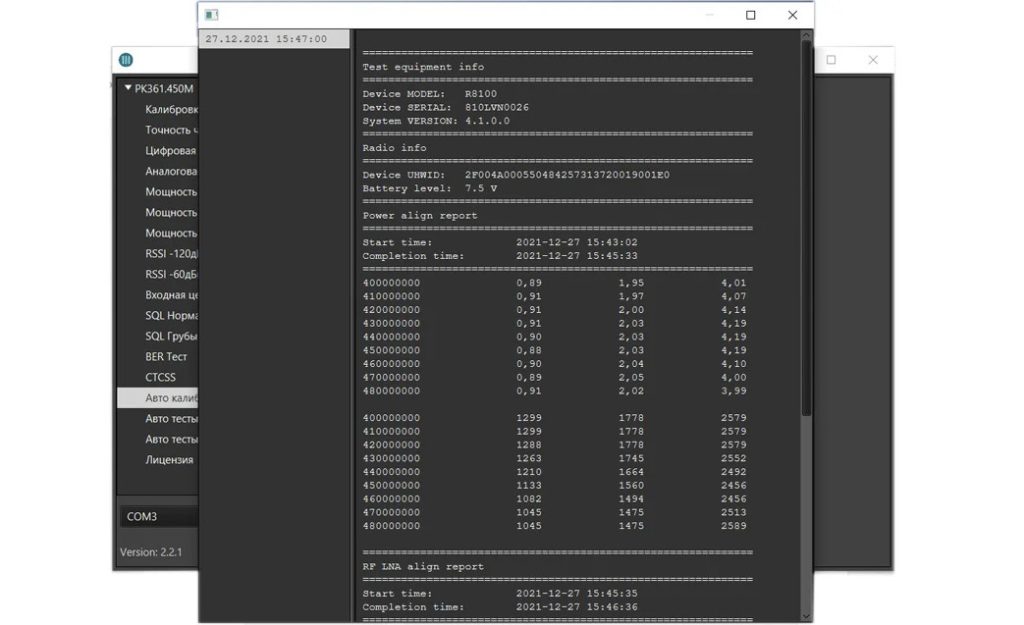This screenshot has height=625, width=1024.
Task: Click the report window title bar icon
Action: pyautogui.click(x=211, y=15)
